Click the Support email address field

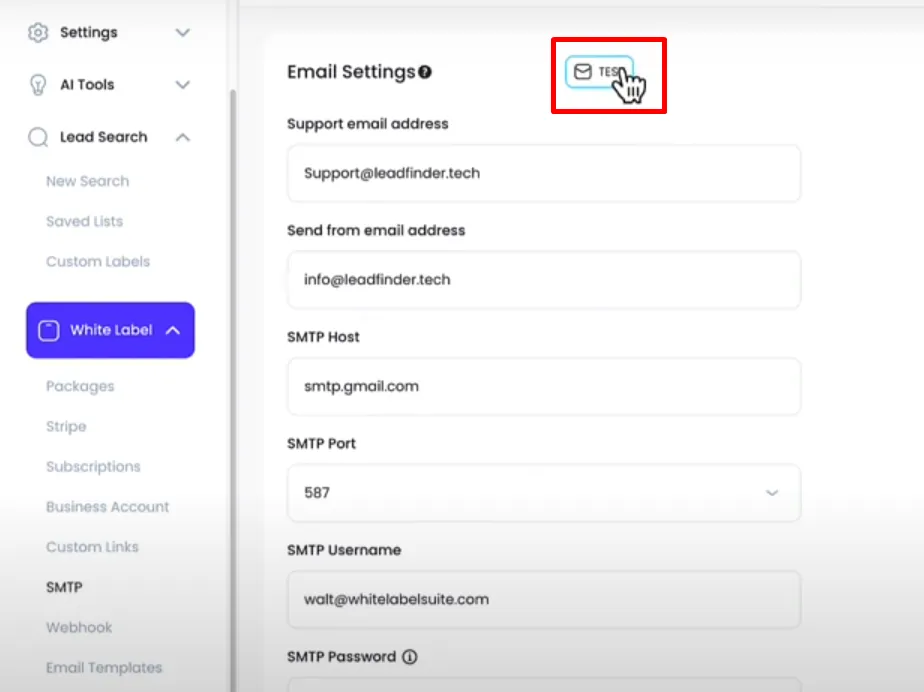(544, 173)
